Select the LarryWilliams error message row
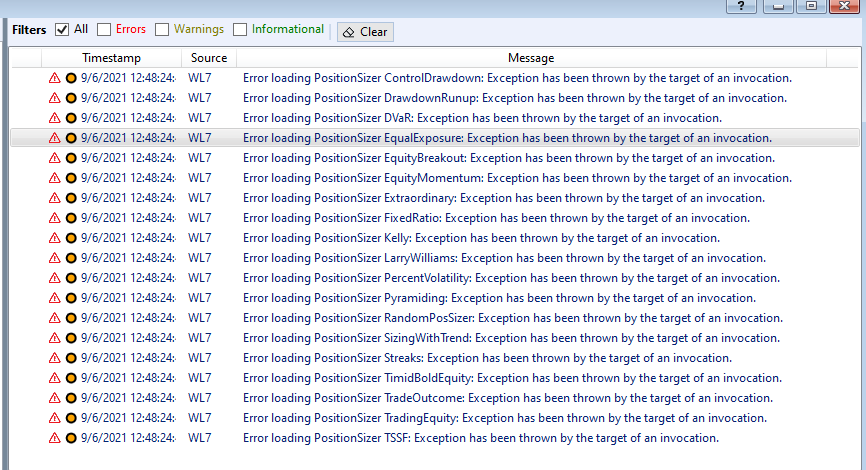Image resolution: width=866 pixels, height=470 pixels. pos(435,258)
